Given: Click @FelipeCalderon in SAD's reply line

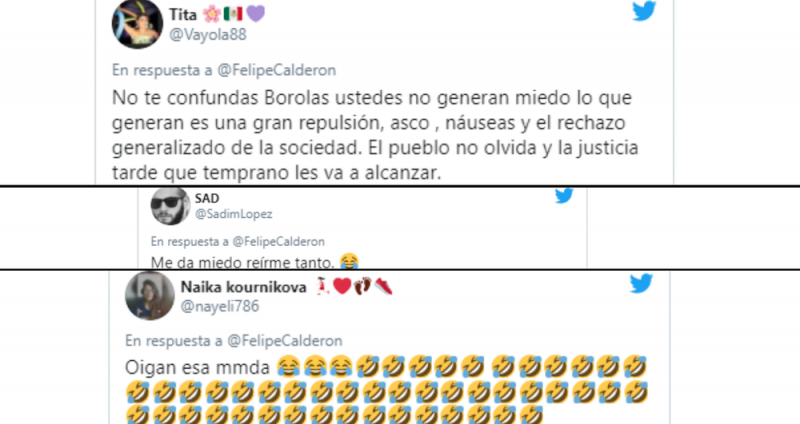Looking at the screenshot, I should [x=279, y=241].
